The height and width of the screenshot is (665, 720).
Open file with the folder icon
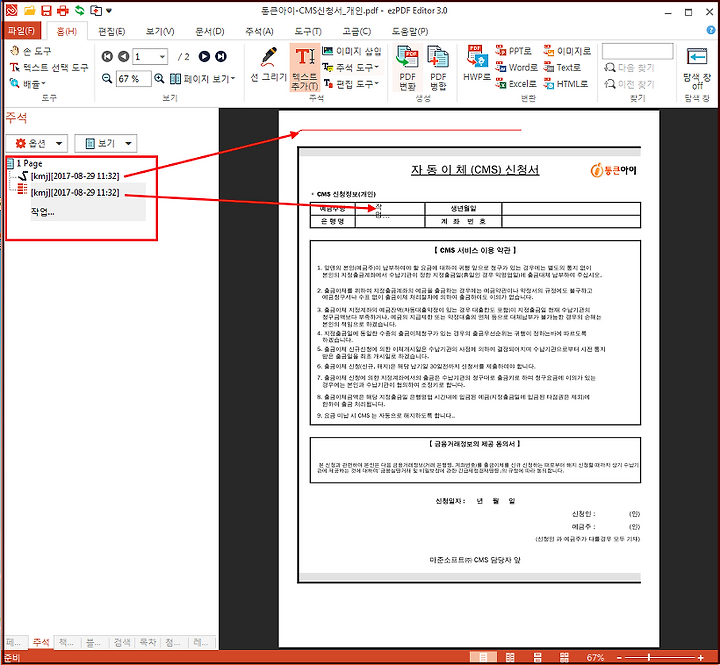click(x=29, y=11)
